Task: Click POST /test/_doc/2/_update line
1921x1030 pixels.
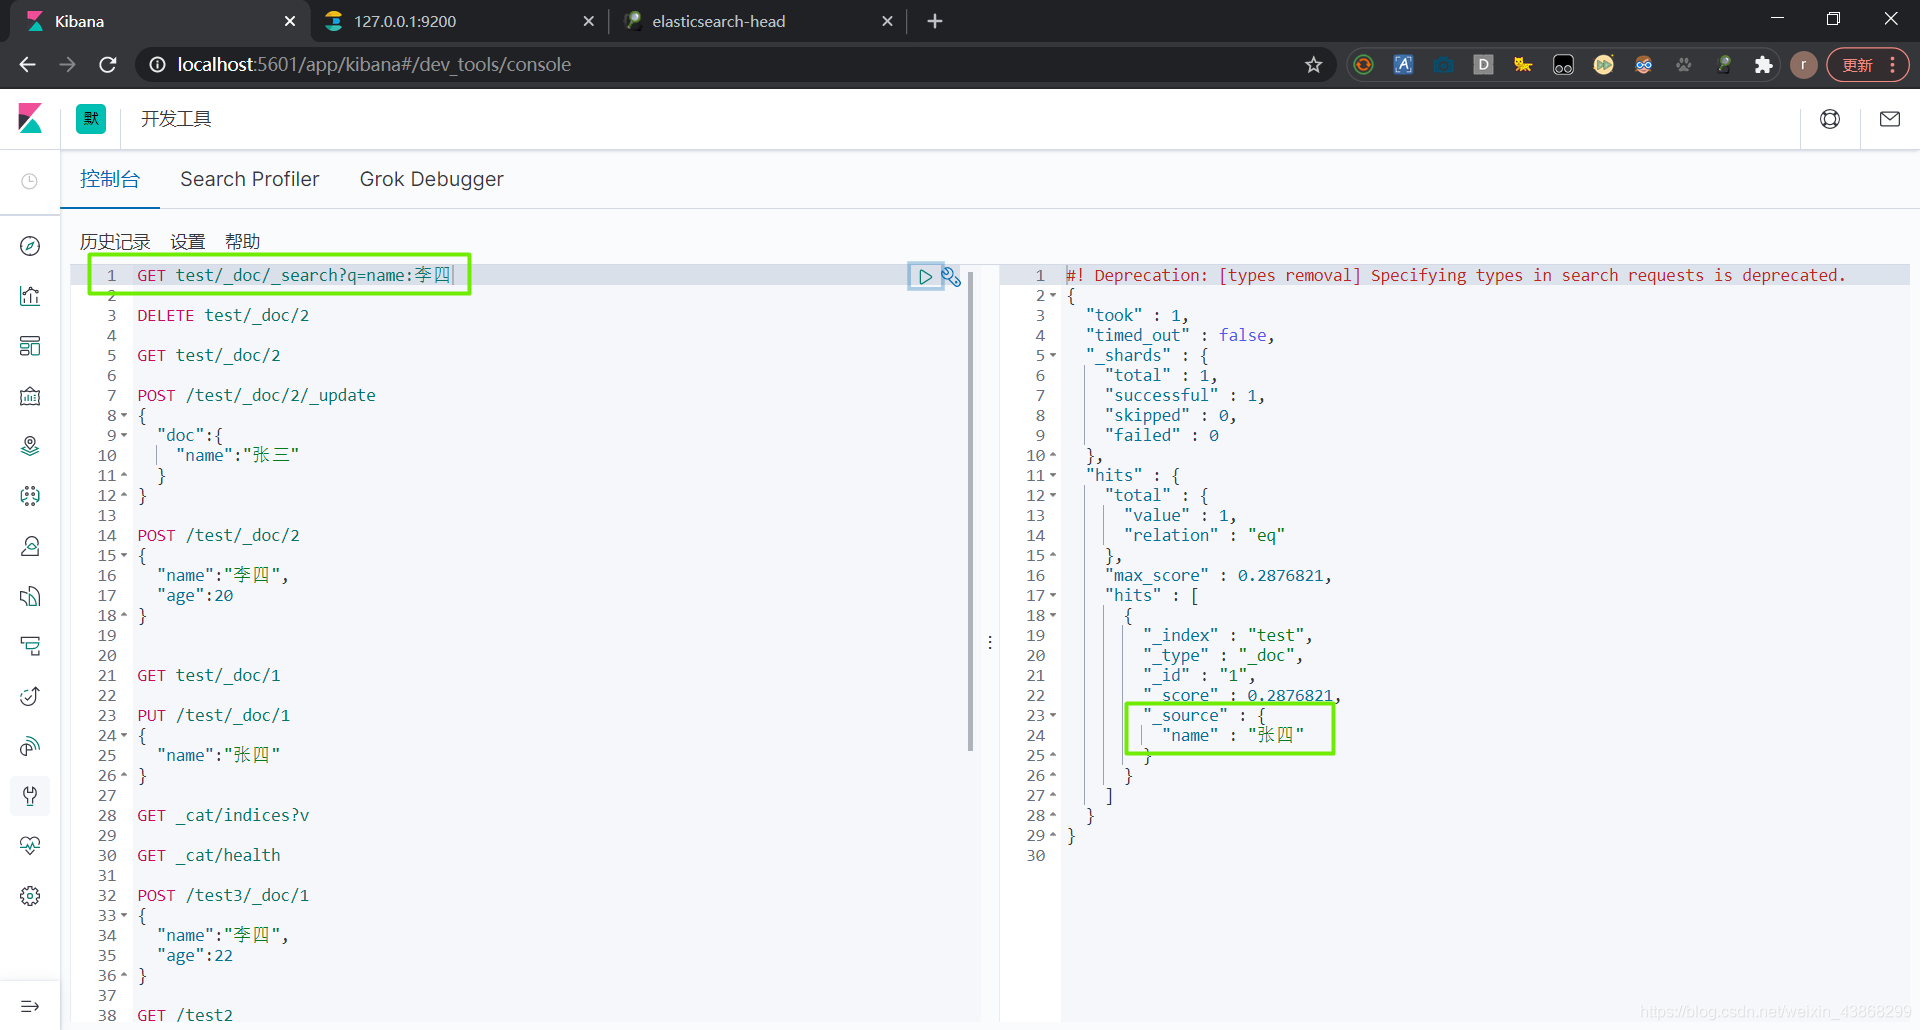Action: pyautogui.click(x=257, y=396)
